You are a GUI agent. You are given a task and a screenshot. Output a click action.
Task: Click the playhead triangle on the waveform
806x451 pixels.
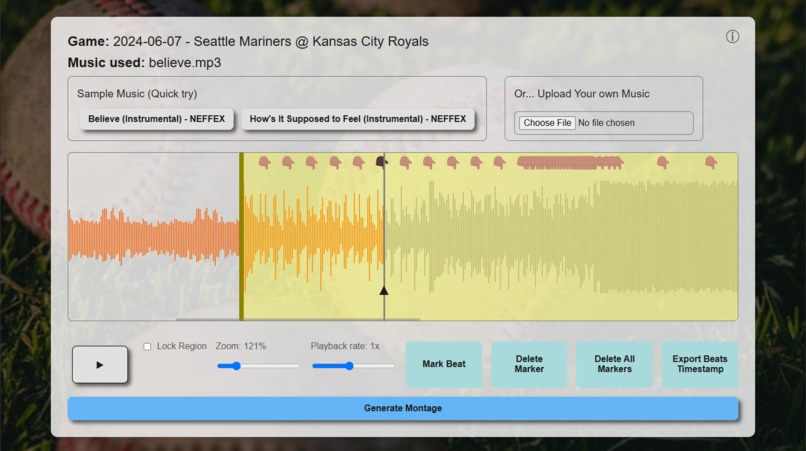383,291
